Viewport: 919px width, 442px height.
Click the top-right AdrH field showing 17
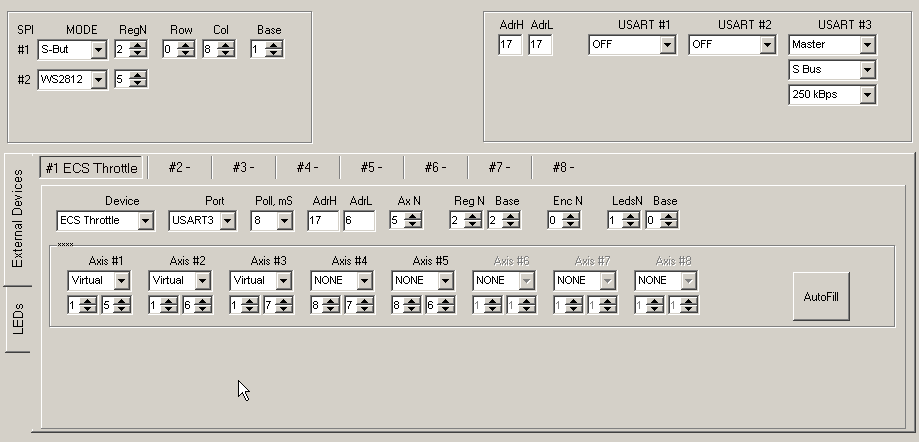point(510,45)
